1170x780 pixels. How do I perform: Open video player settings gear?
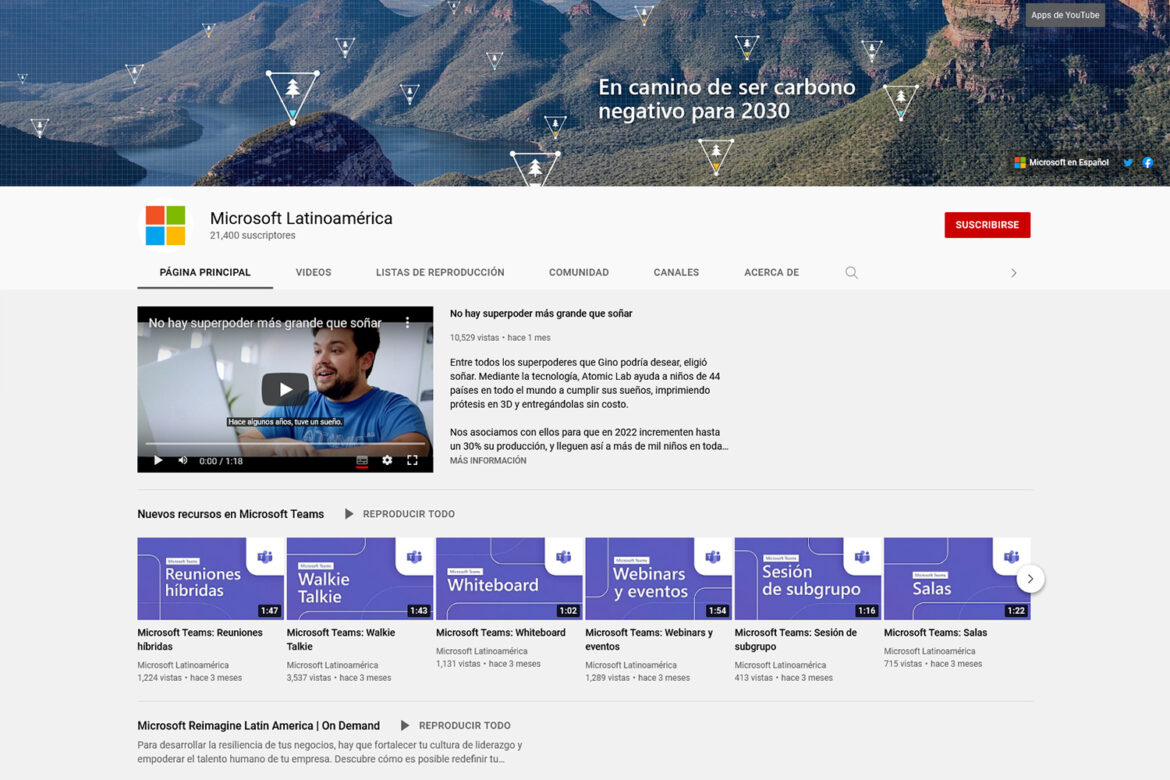point(387,460)
